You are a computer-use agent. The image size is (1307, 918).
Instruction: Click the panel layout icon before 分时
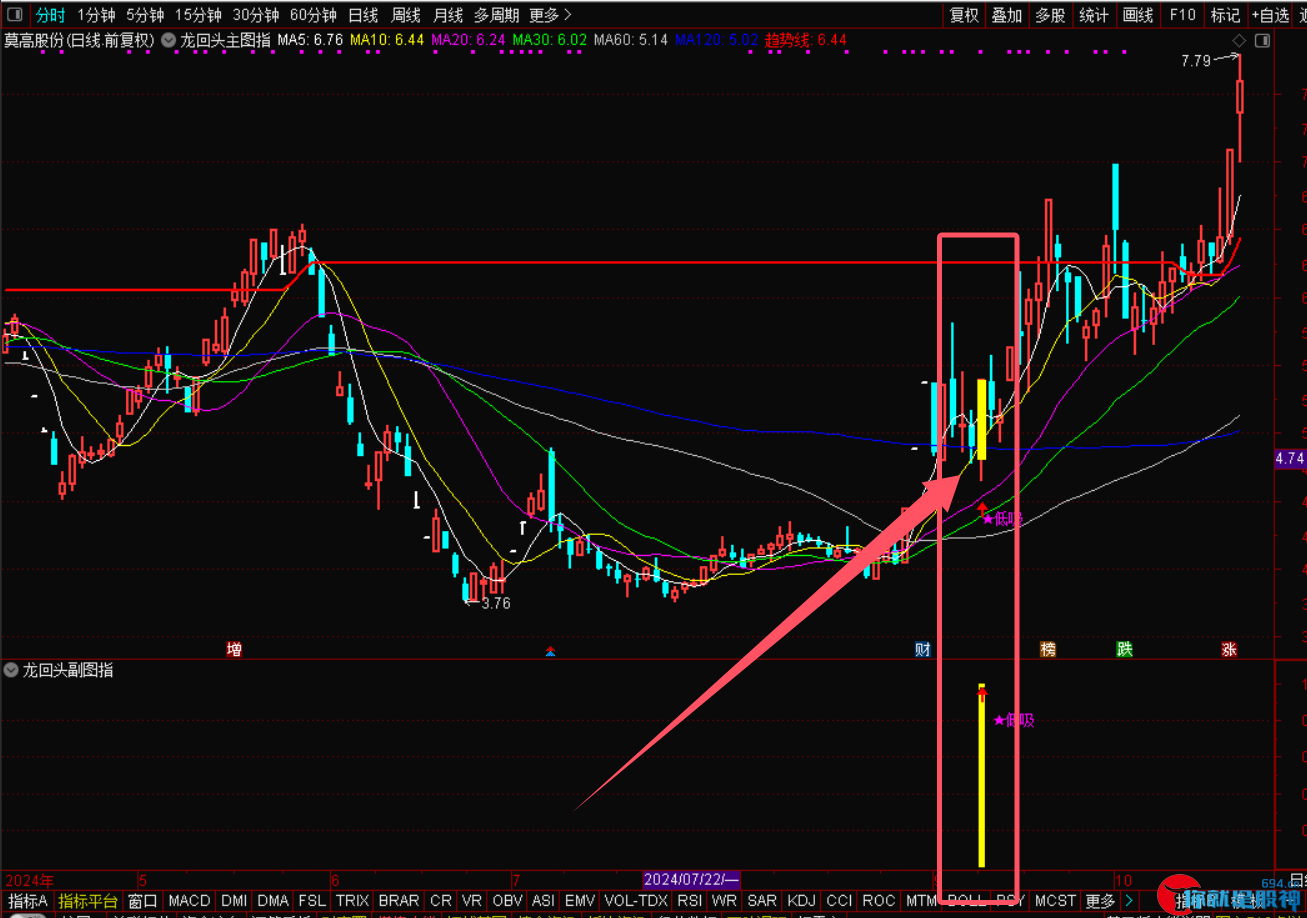click(15, 15)
